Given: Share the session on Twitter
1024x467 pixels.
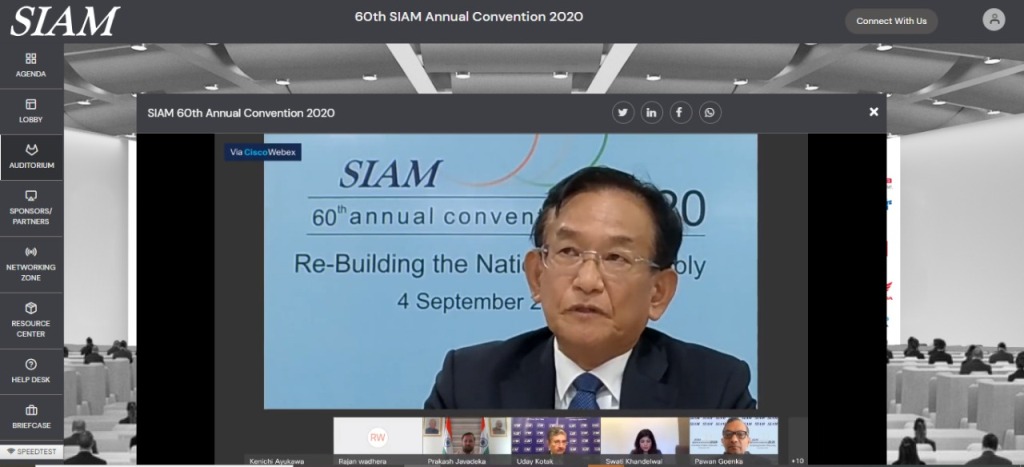Looking at the screenshot, I should pos(623,113).
